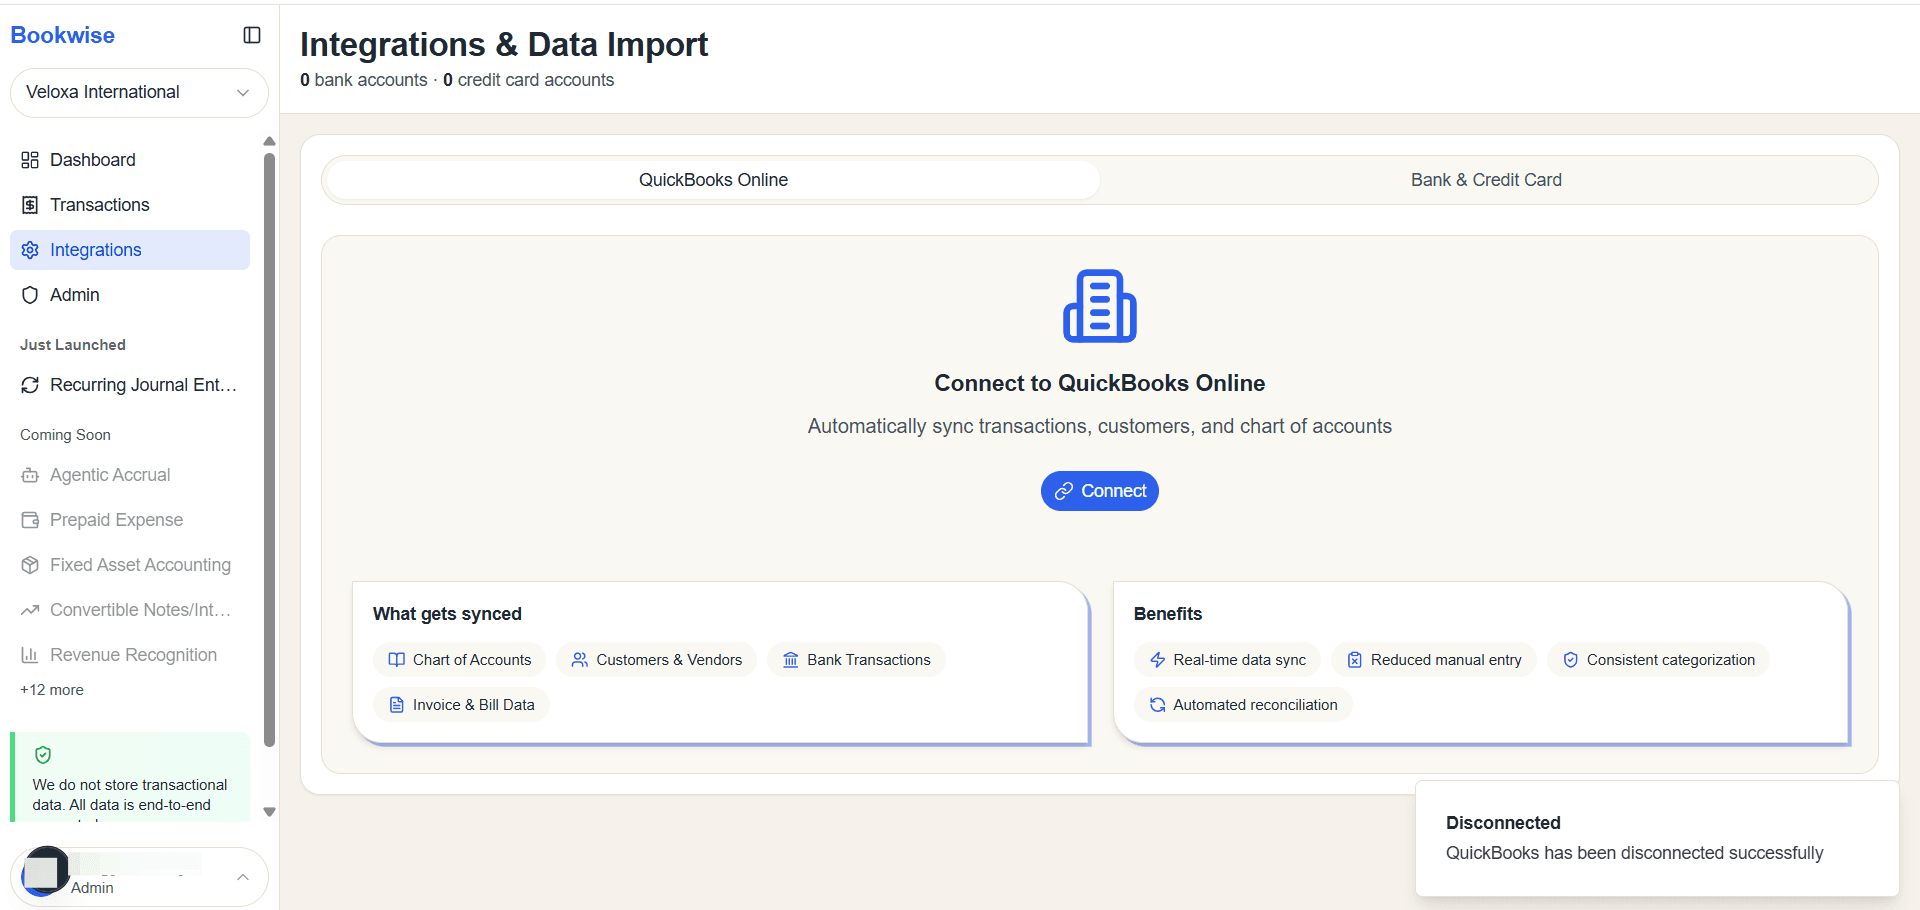Click the user avatar picture

click(45, 871)
